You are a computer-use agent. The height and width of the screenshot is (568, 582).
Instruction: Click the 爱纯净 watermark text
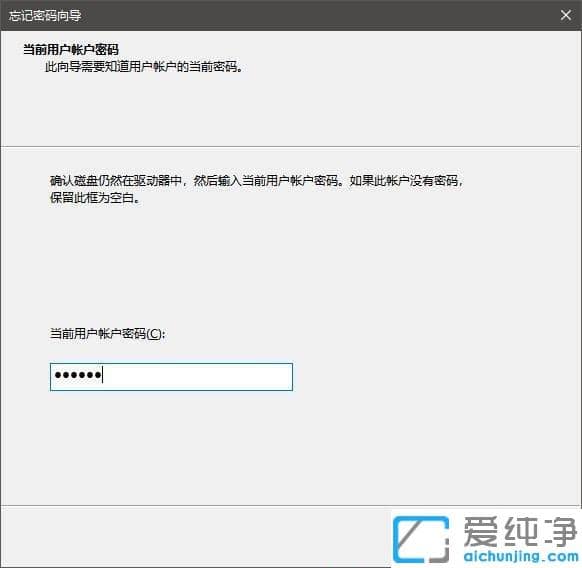tap(520, 532)
